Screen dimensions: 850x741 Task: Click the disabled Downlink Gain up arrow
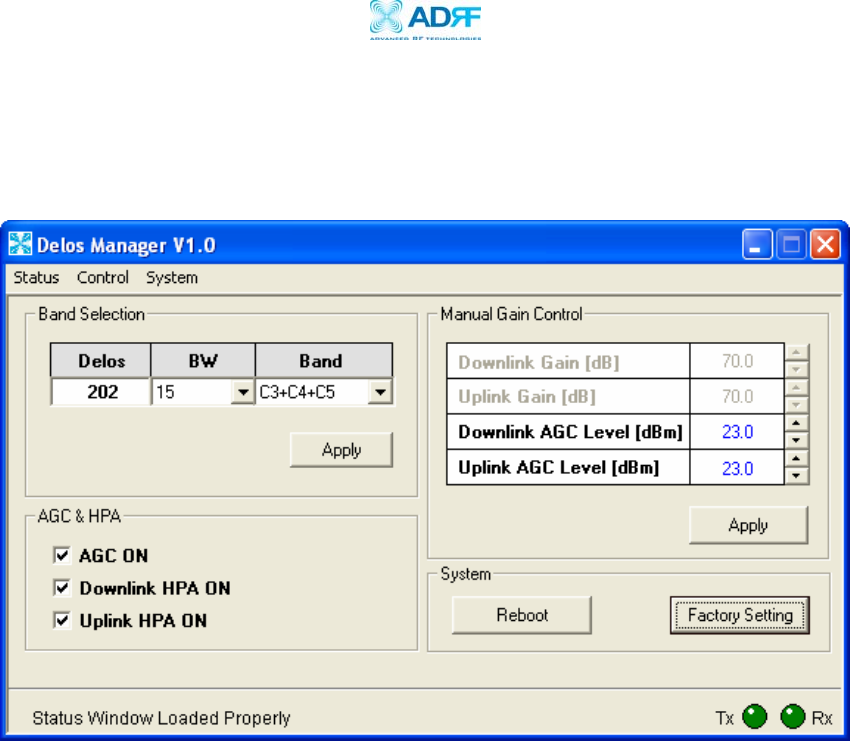(x=796, y=352)
